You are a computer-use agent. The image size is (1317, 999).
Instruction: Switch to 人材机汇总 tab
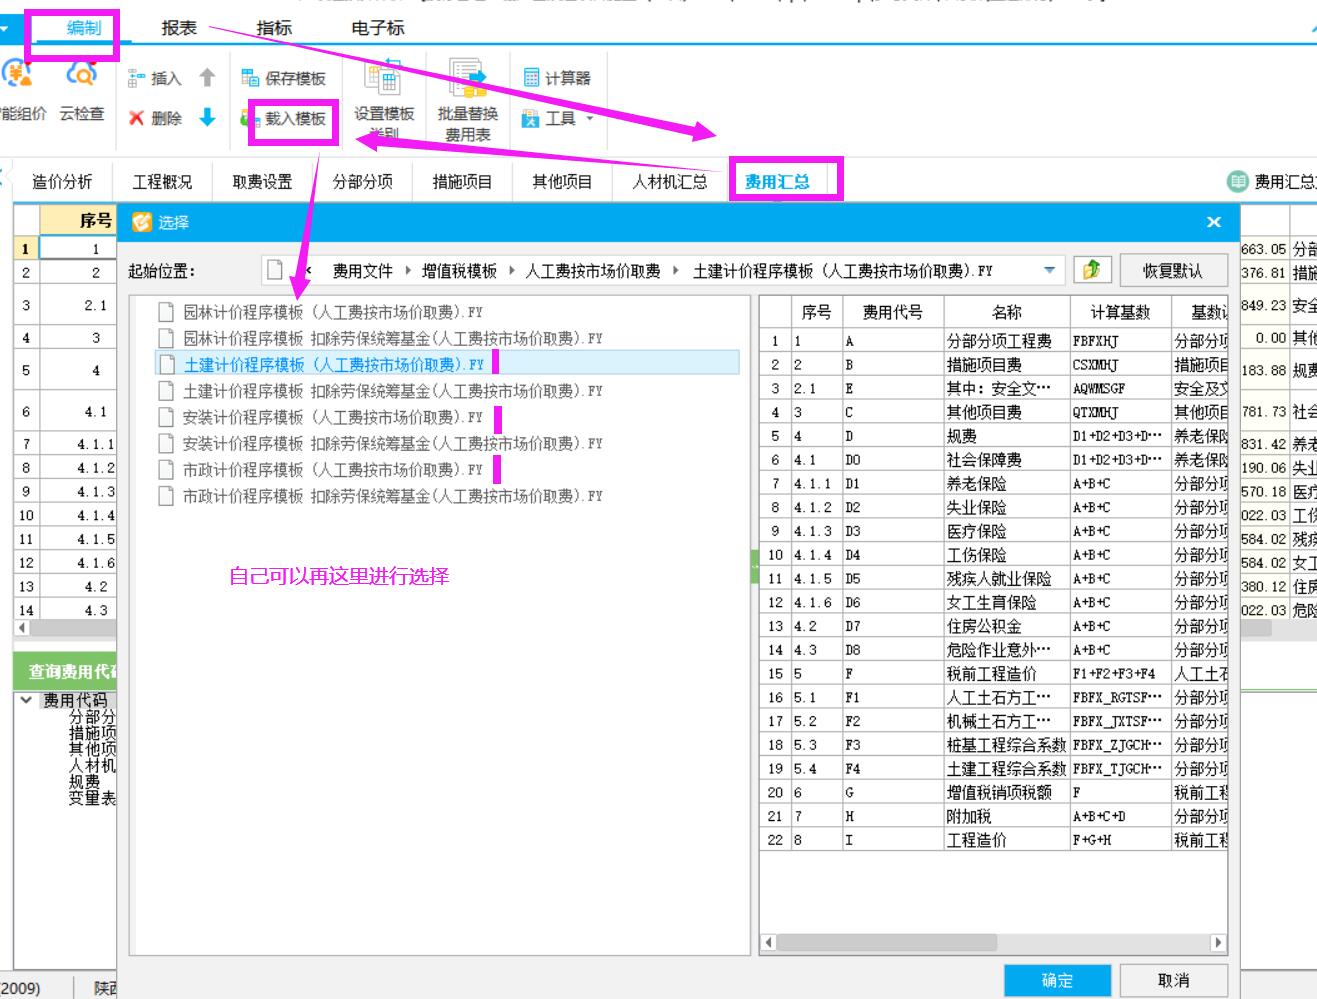point(670,181)
